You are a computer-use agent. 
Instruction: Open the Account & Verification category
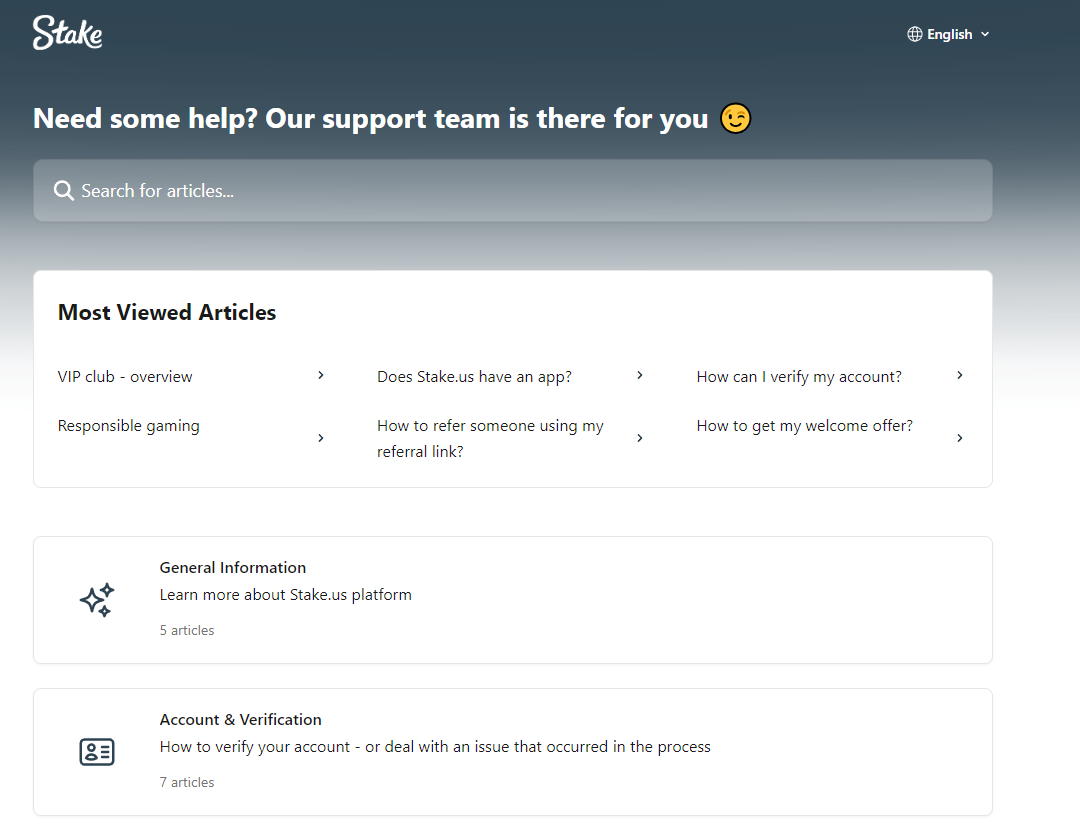point(512,752)
